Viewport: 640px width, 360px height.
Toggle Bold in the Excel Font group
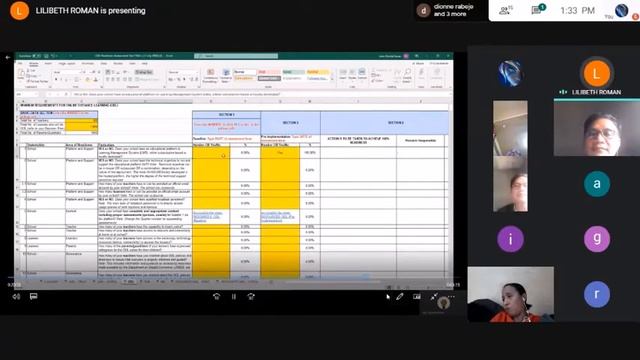[56, 80]
